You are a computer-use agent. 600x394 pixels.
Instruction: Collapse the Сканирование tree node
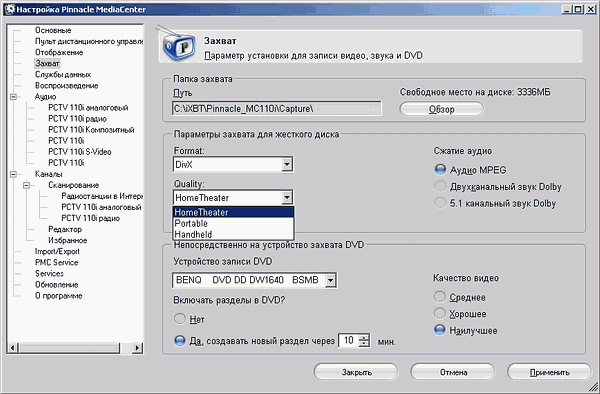(26, 185)
